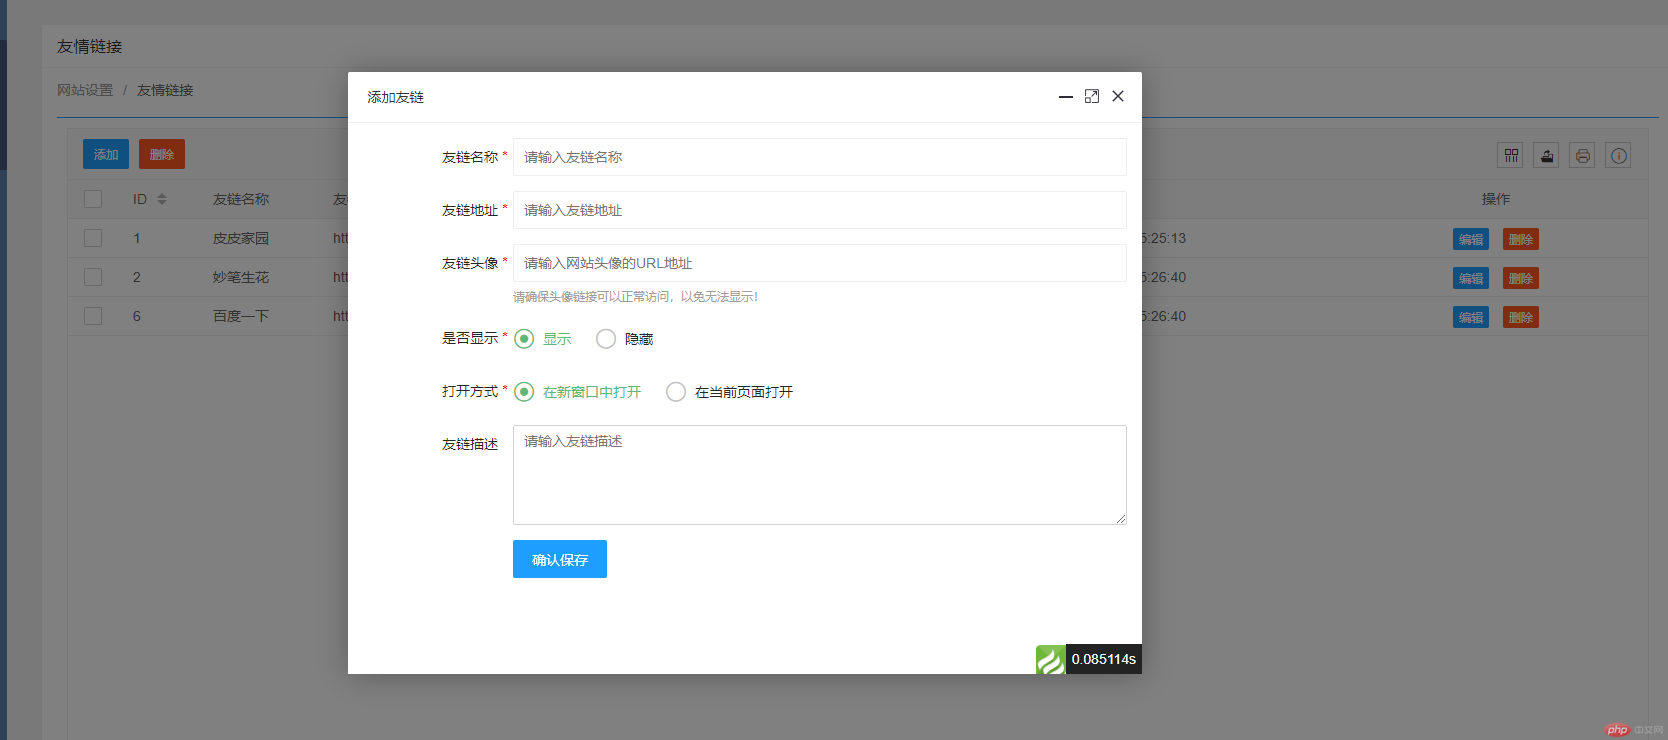The image size is (1668, 740).
Task: Click 确认保存 button to submit
Action: [559, 559]
